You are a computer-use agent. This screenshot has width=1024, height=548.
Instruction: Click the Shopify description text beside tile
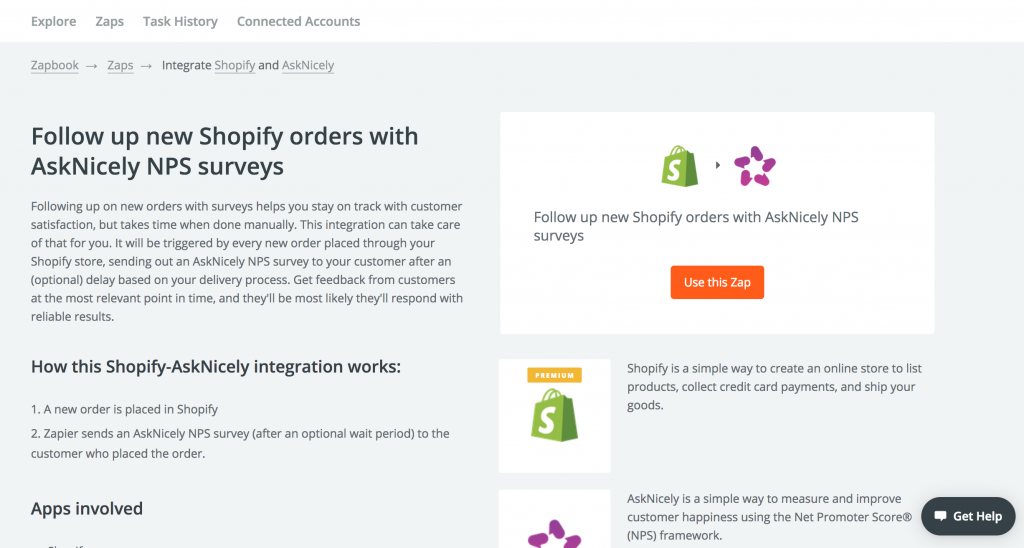[x=774, y=387]
